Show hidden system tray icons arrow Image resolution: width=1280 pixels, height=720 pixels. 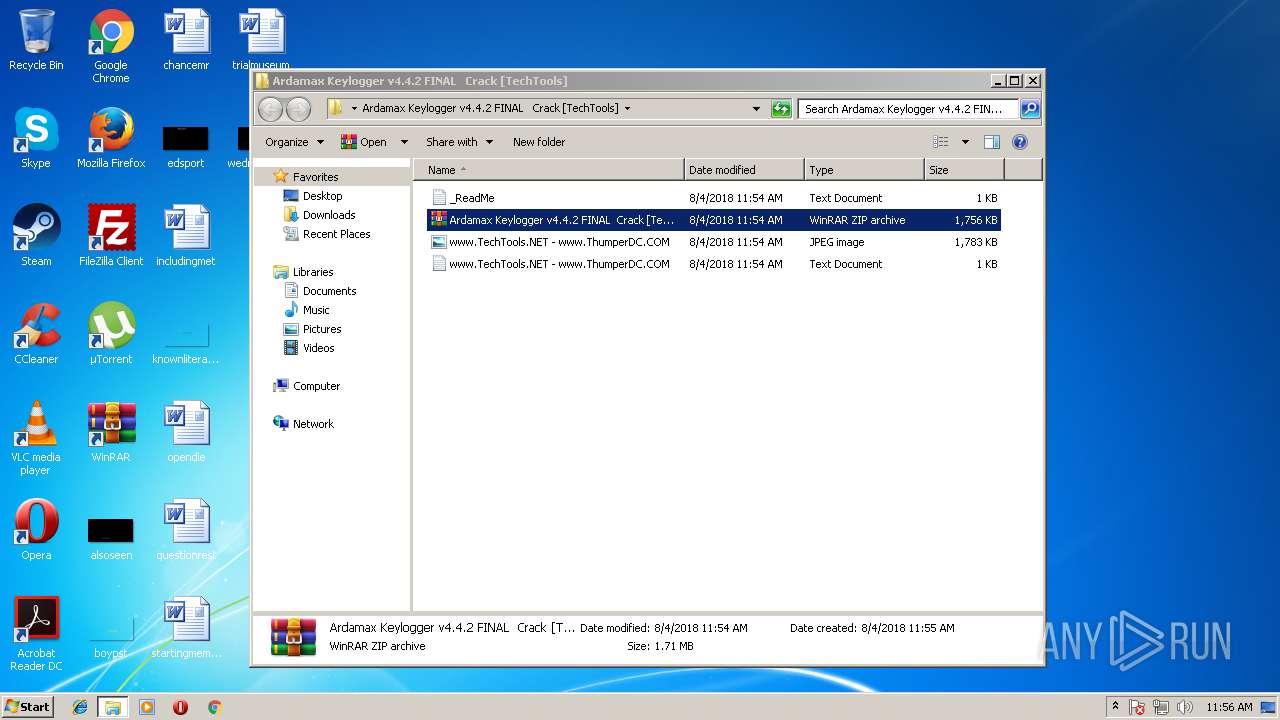(1115, 707)
